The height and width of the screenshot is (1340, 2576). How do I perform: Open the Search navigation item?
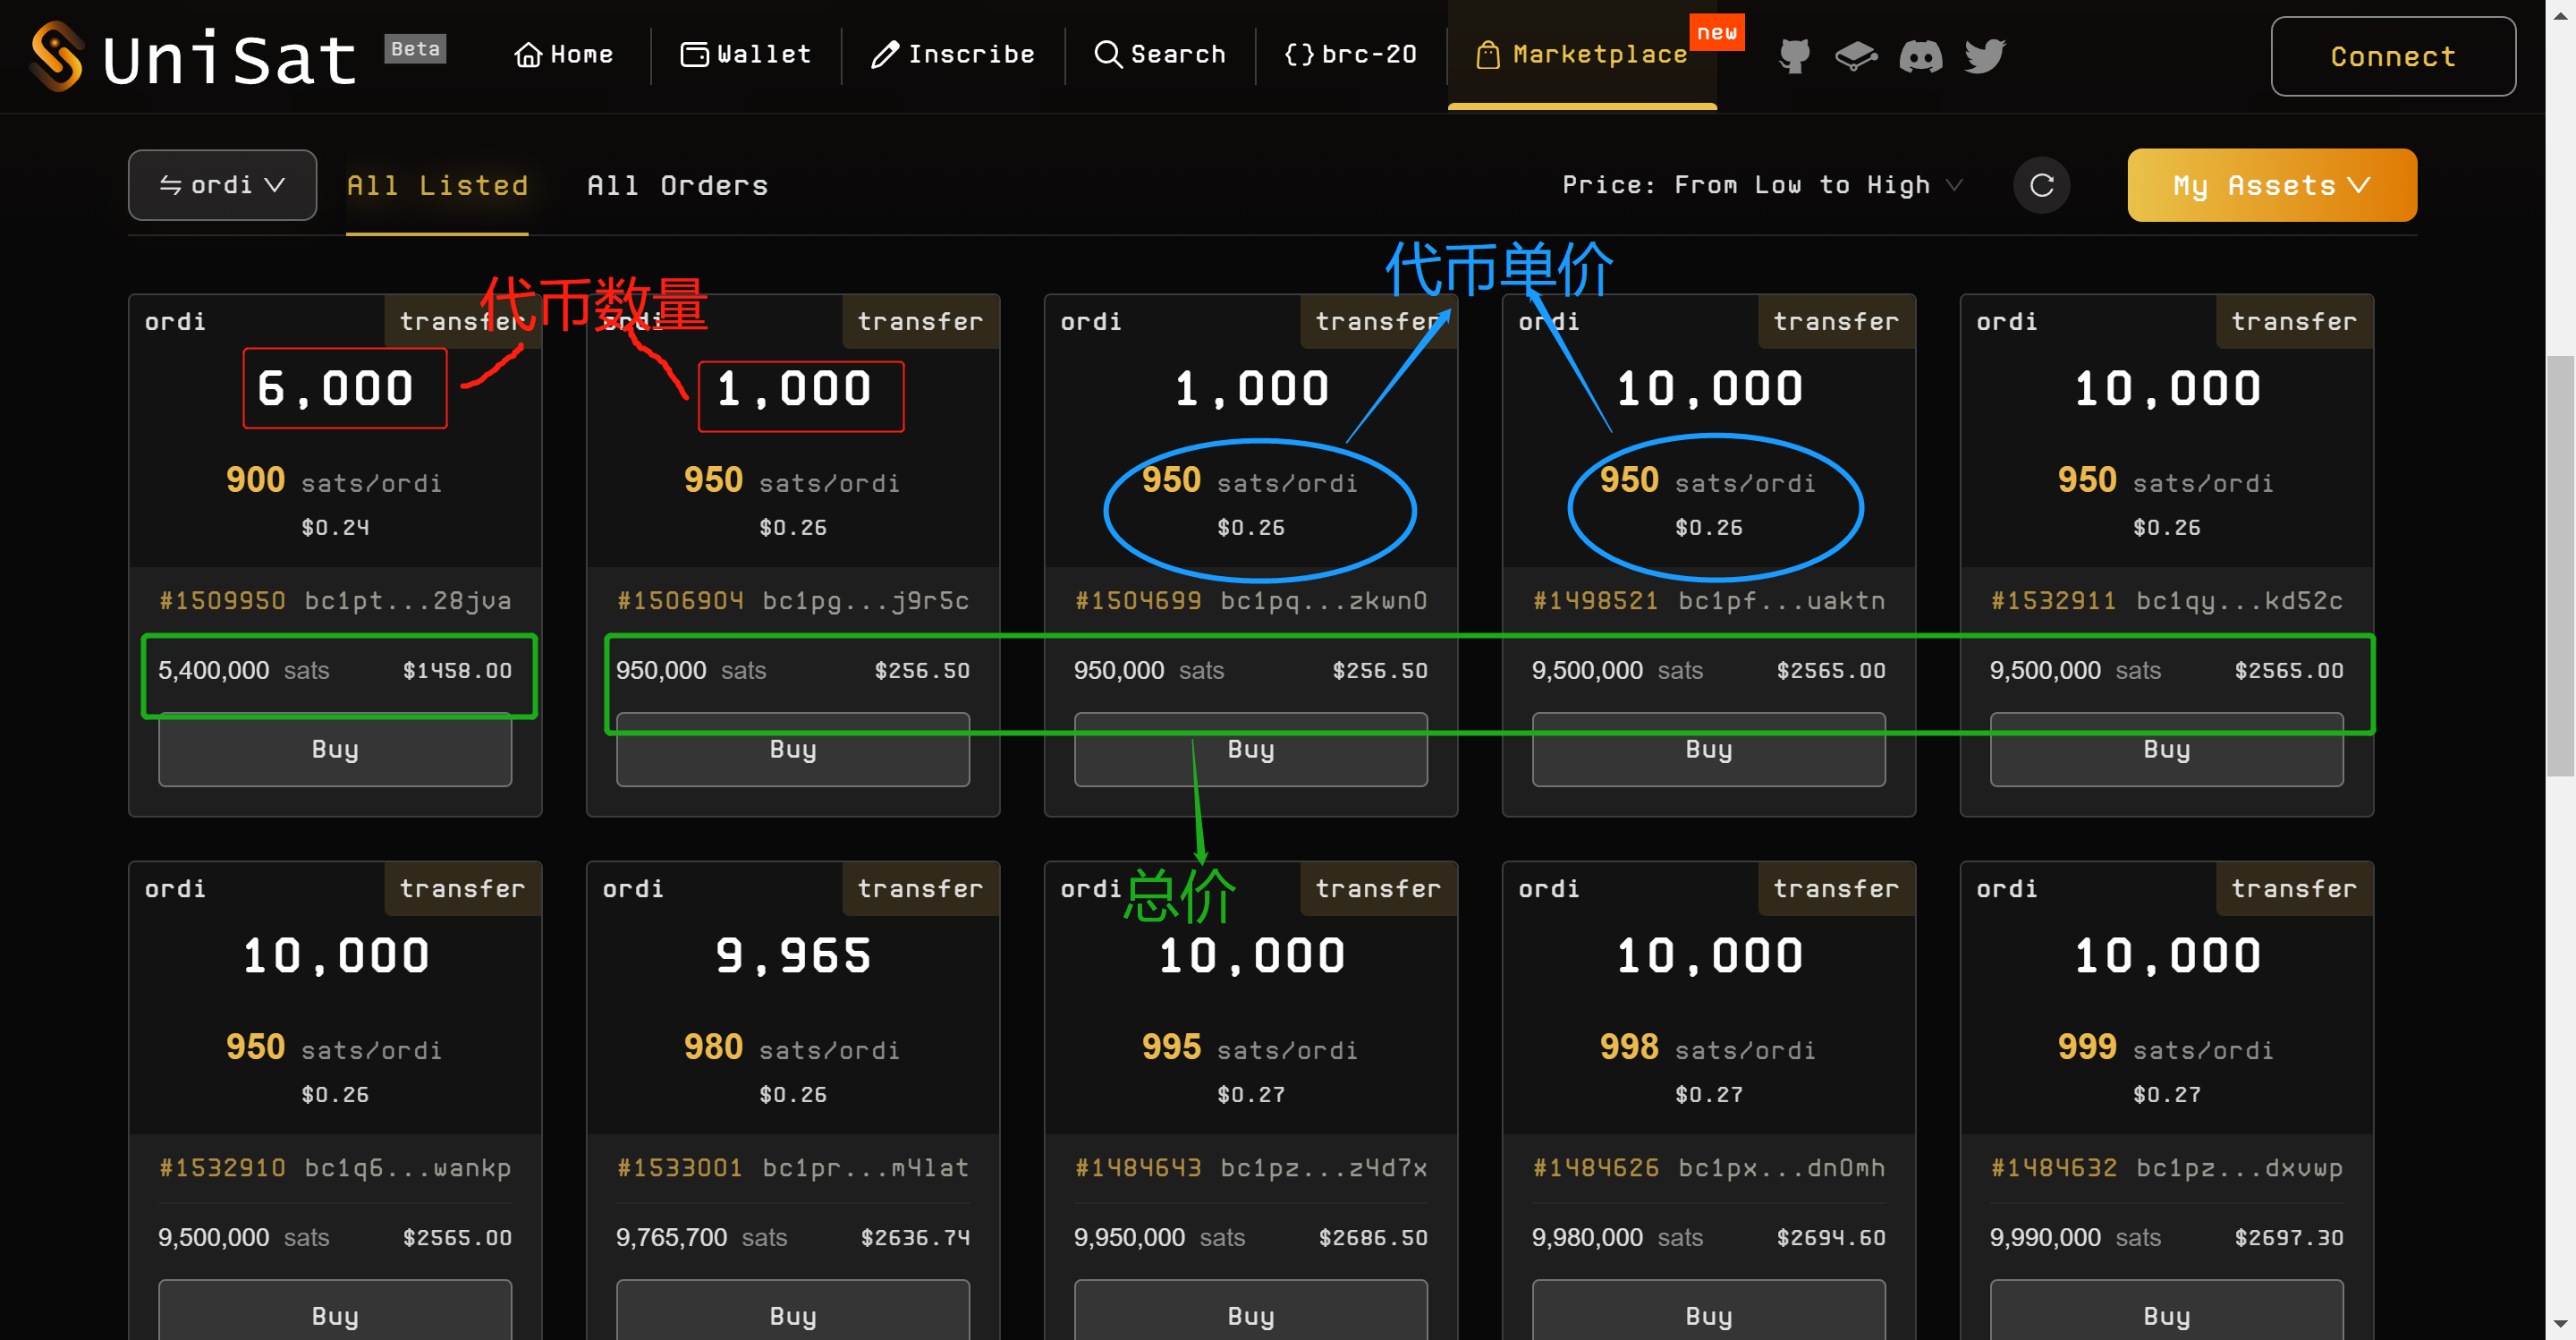click(1159, 55)
